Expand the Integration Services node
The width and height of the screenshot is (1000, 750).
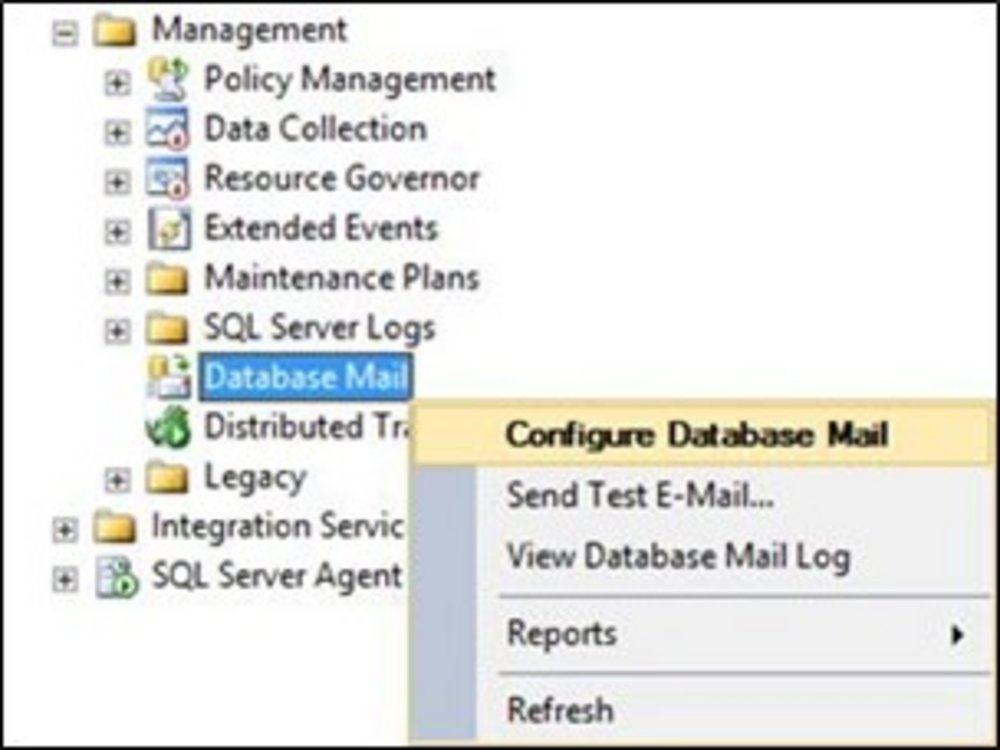pos(65,529)
